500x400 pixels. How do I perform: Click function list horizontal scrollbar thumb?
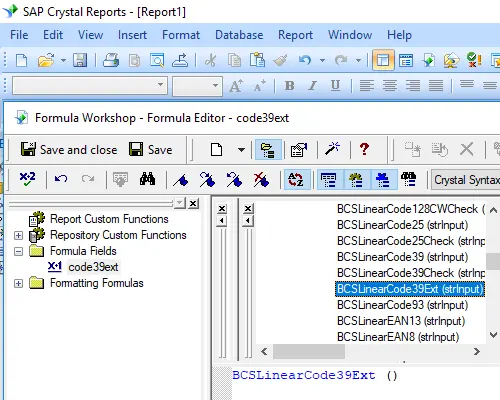pyautogui.click(x=309, y=352)
